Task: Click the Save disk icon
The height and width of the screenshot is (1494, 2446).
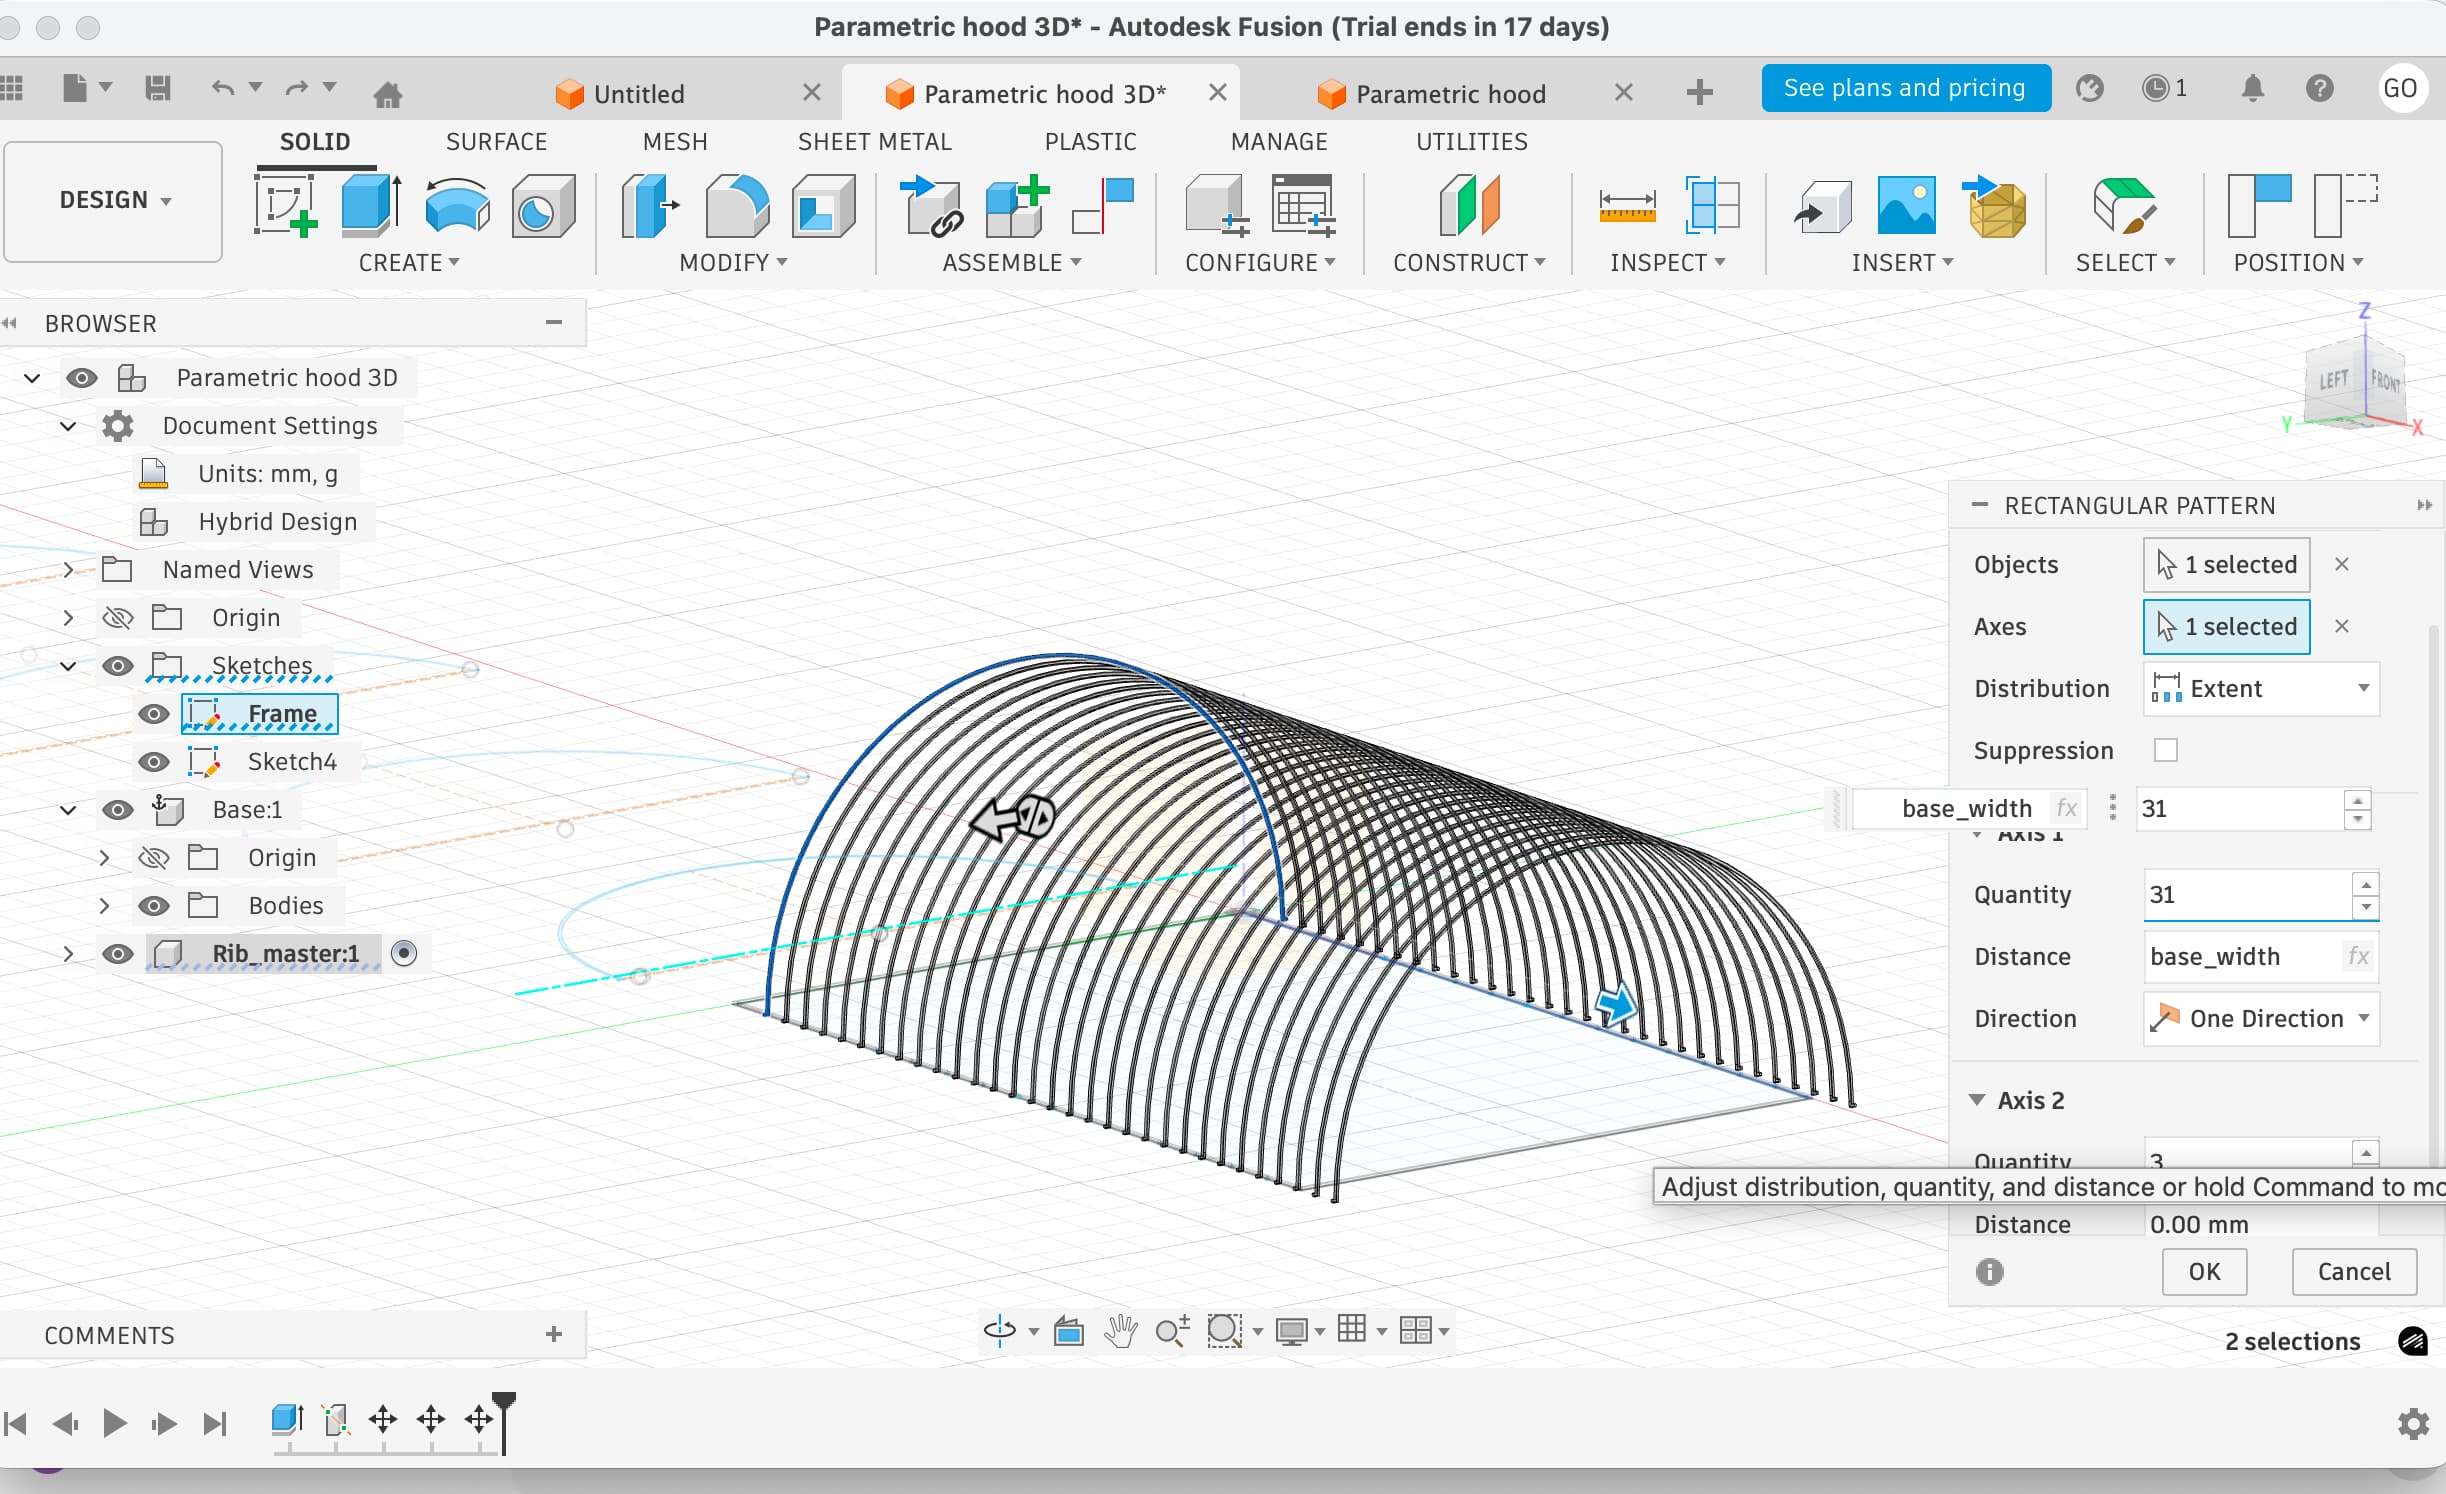Action: point(157,89)
